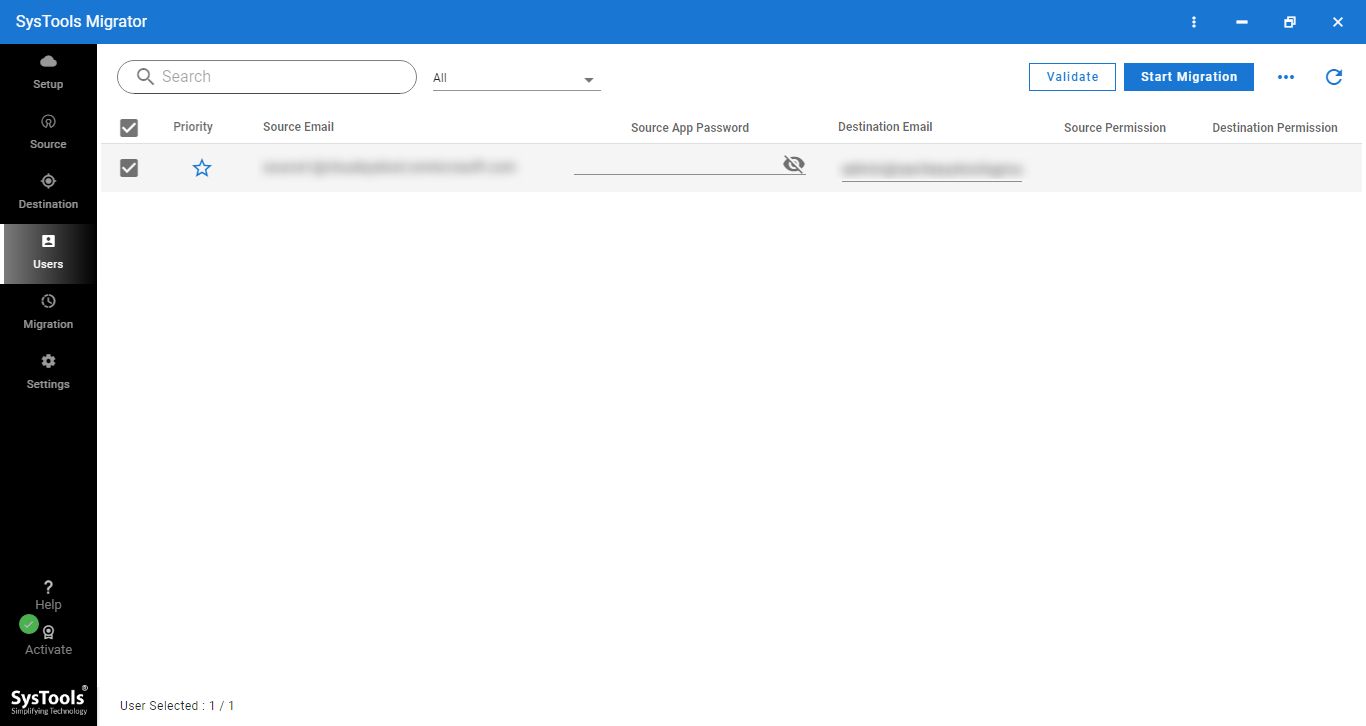Go to the Destination tab

click(48, 192)
